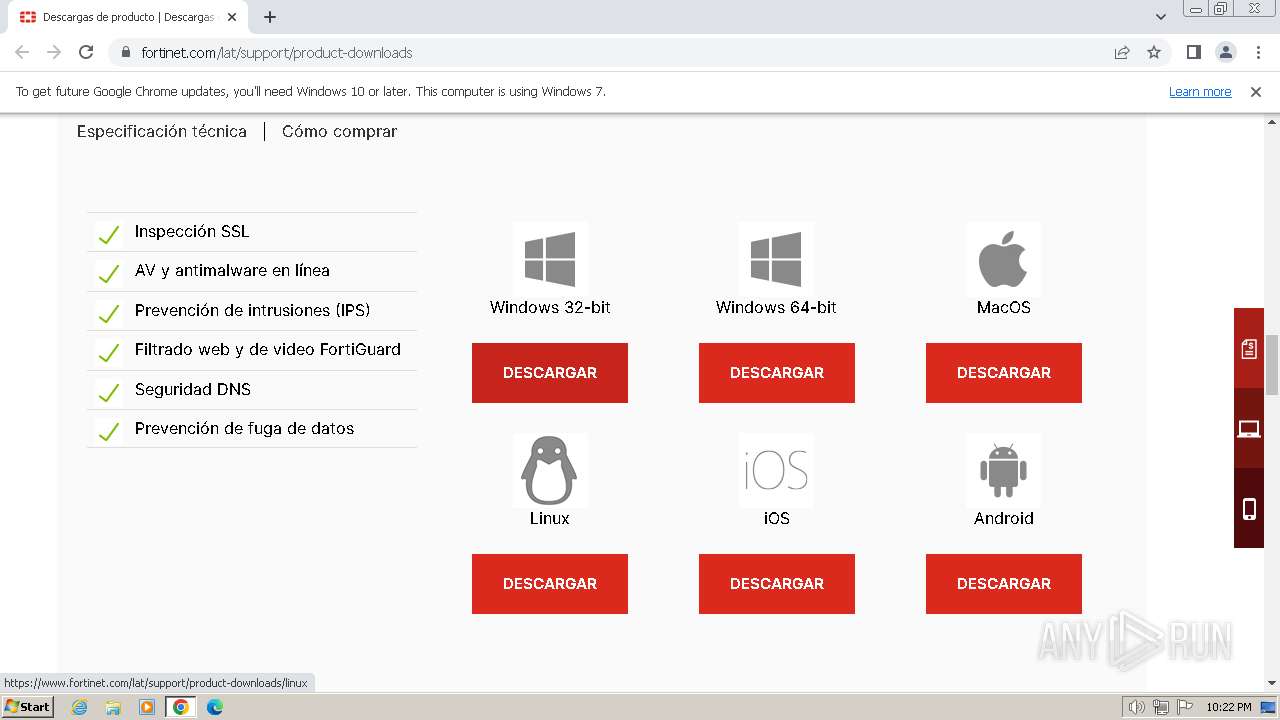Open the tab search dropdown arrow

(x=1161, y=17)
